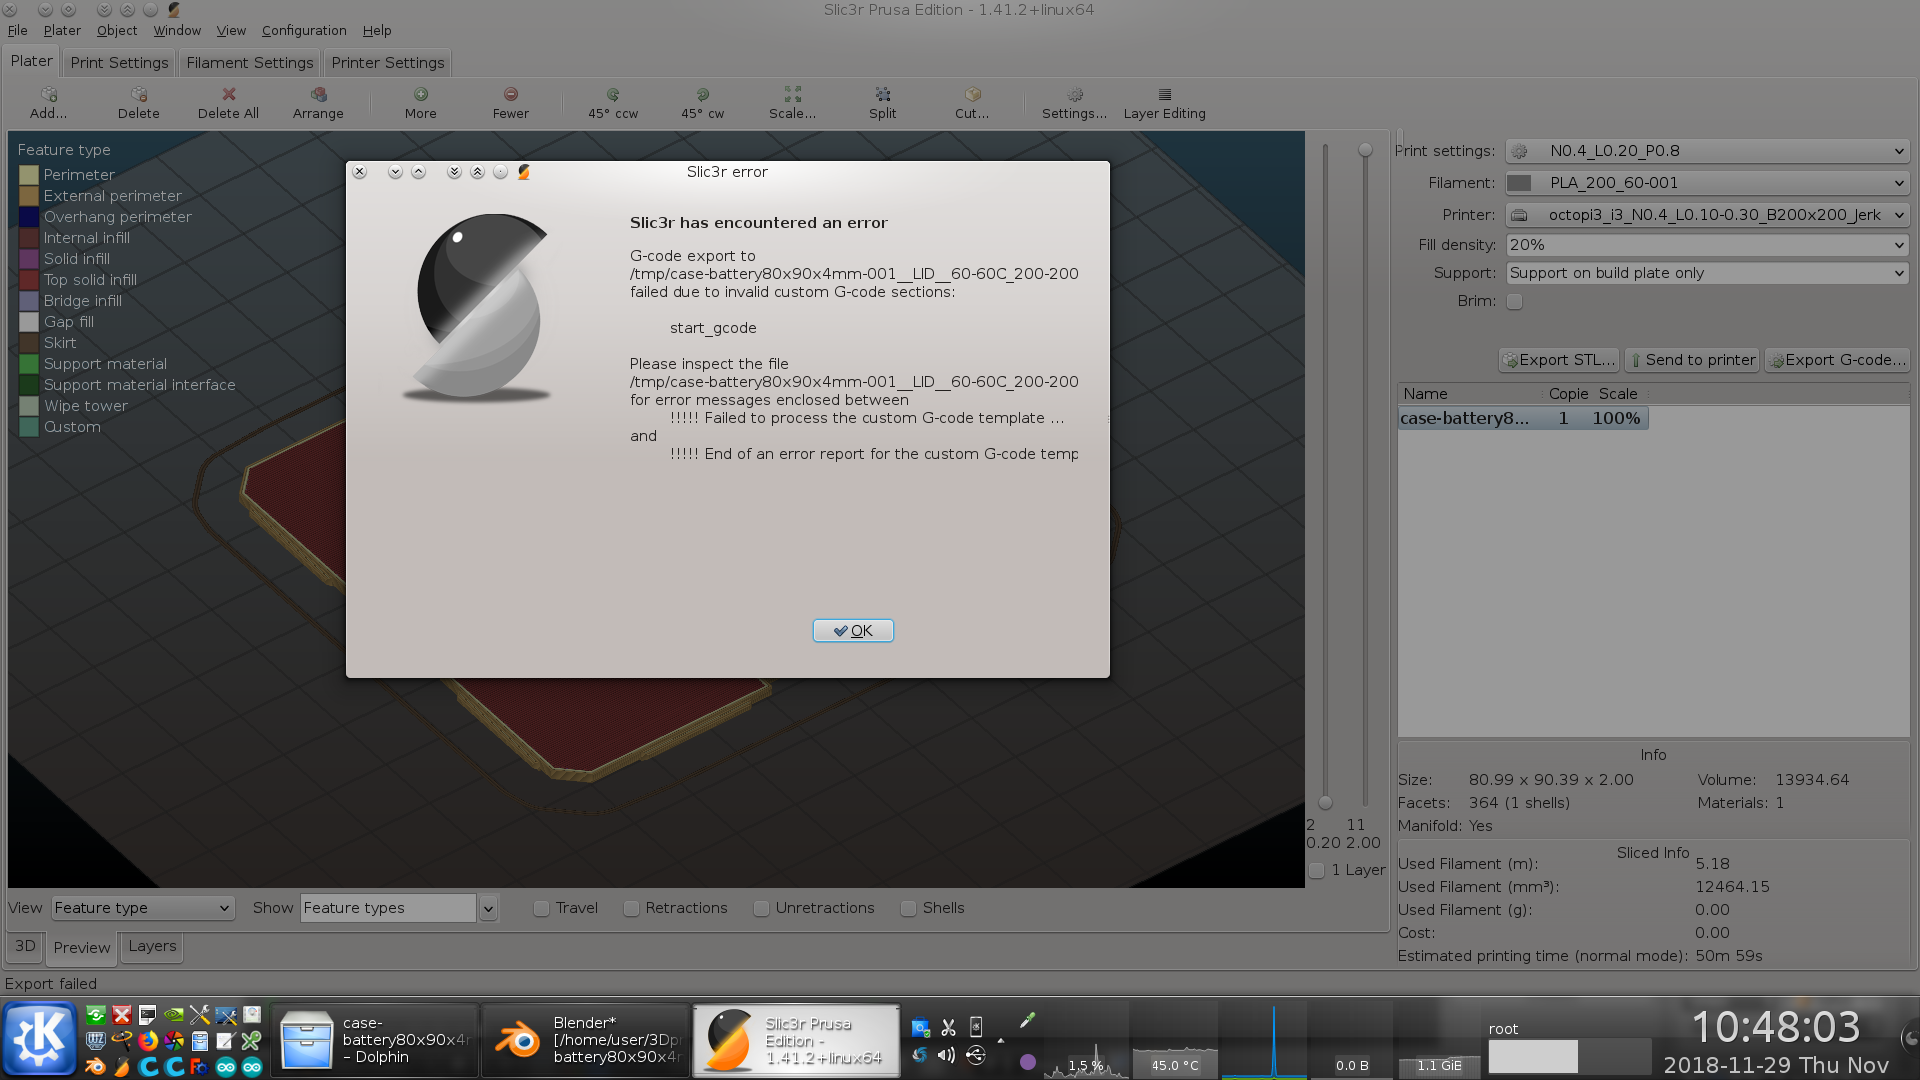Open Layer Editing toolbar icon
The image size is (1920, 1080).
(x=1164, y=95)
